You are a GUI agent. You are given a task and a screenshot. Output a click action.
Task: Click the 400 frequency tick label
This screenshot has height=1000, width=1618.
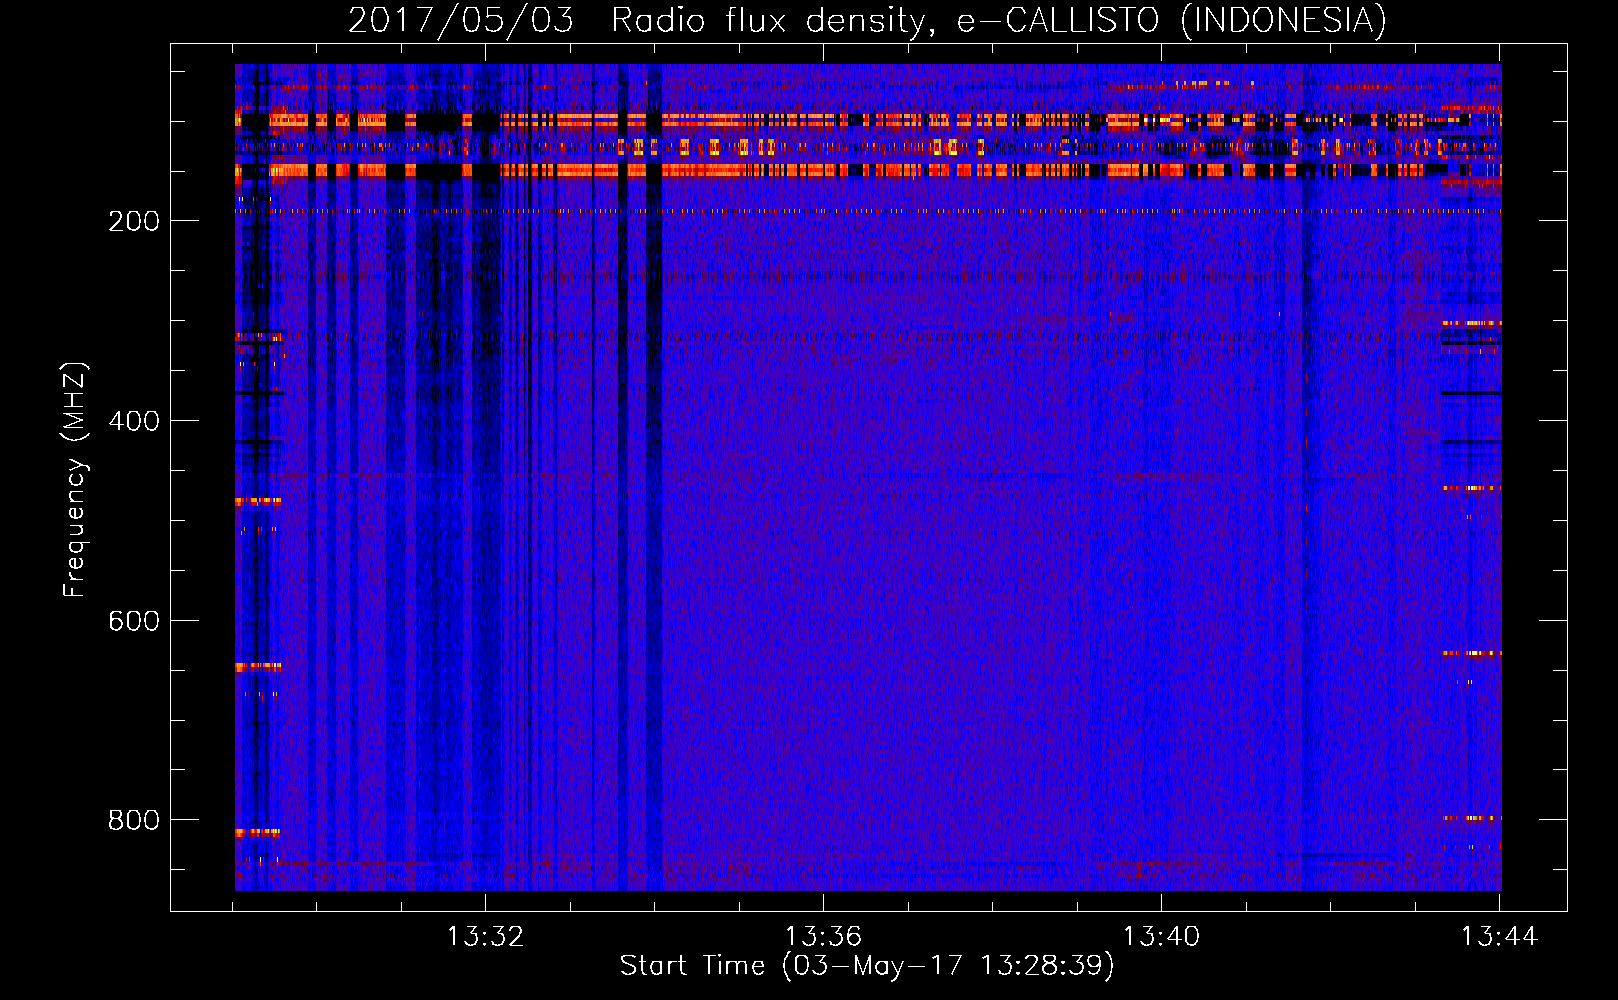134,421
